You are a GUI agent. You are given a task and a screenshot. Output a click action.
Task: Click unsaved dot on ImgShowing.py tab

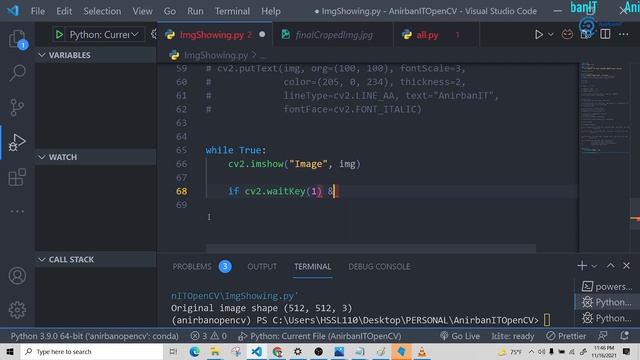pos(262,35)
